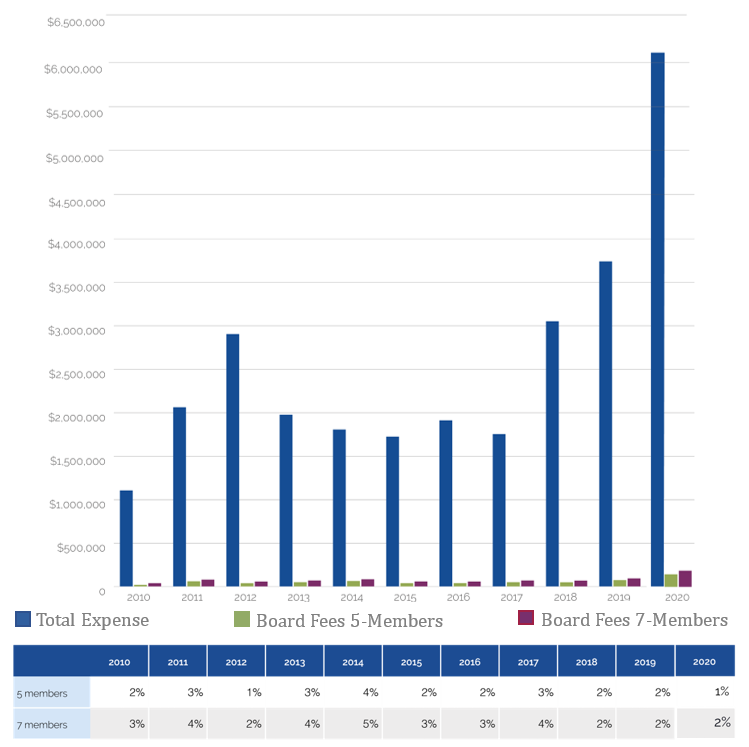Click the blue 2012 Total Expense bar
Image resolution: width=749 pixels, height=747 pixels.
point(232,459)
